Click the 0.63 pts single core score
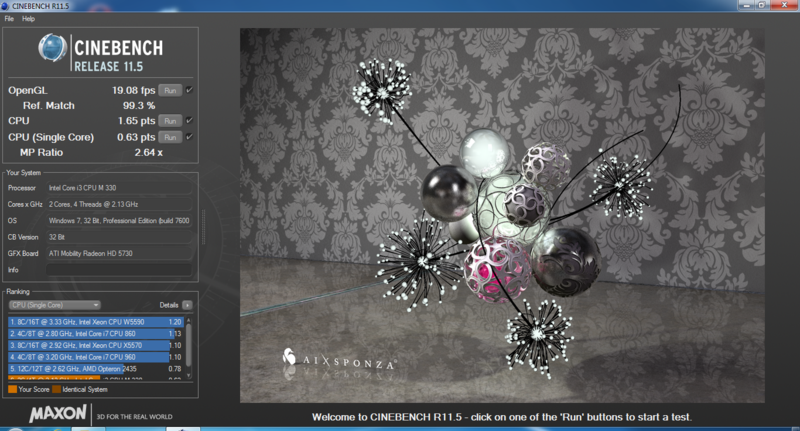 pyautogui.click(x=136, y=137)
